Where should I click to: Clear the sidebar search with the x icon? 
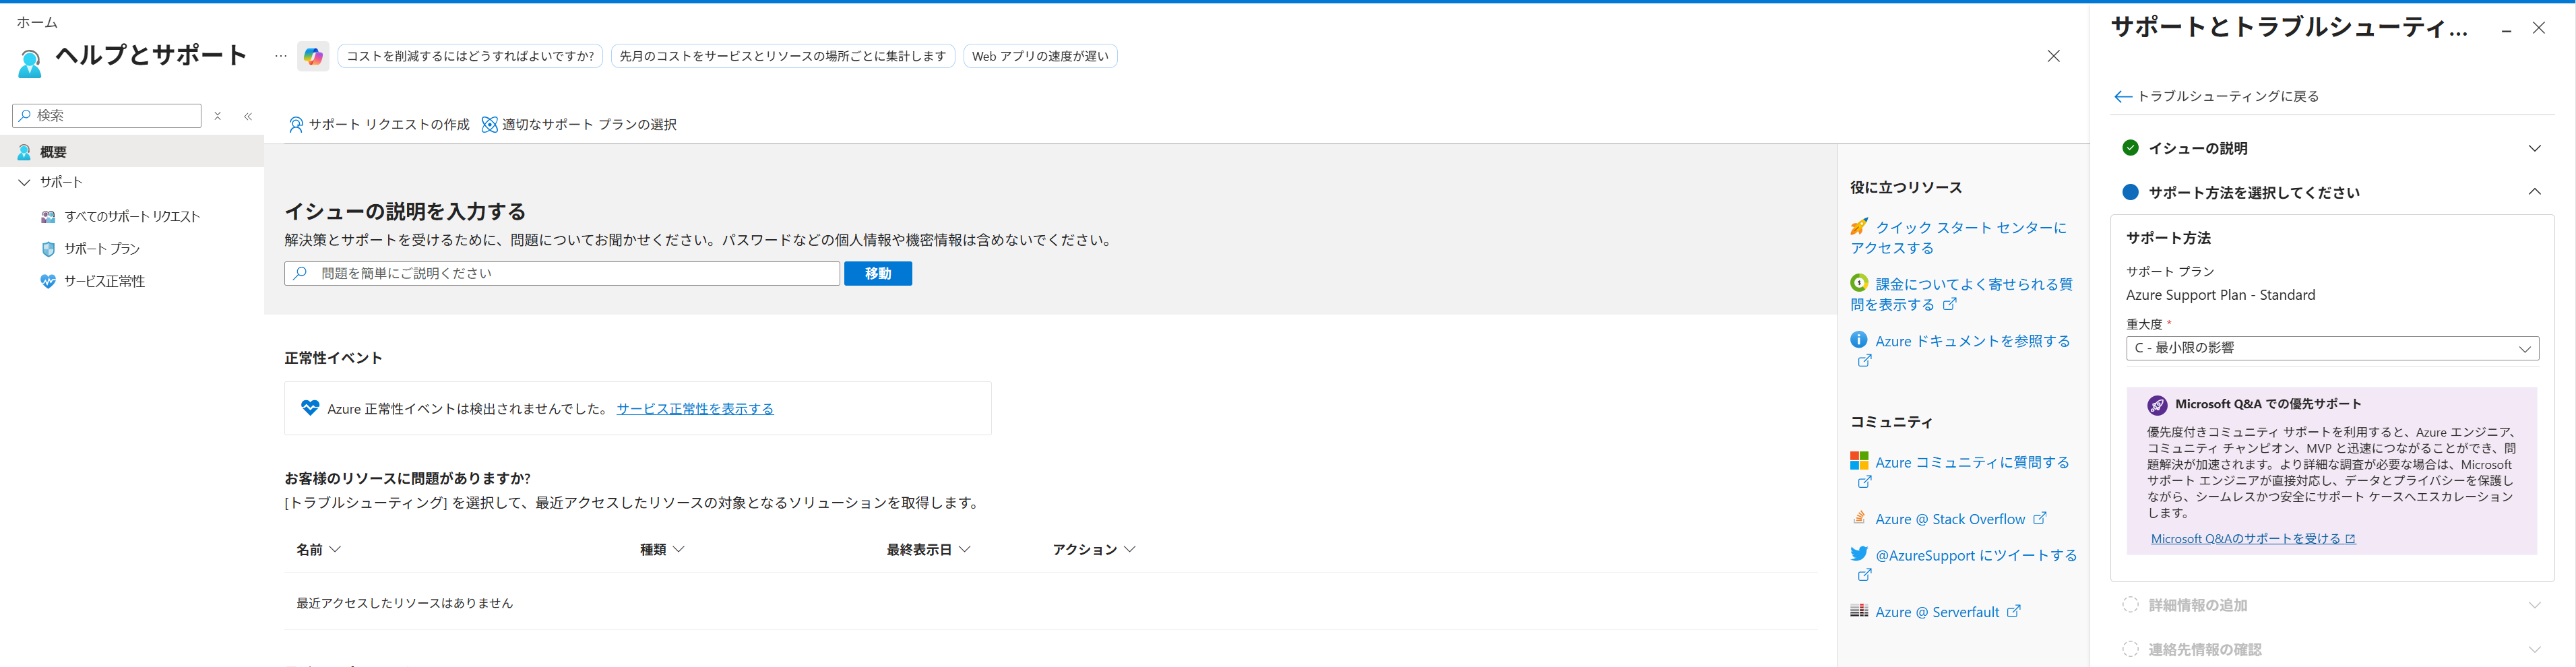tap(217, 116)
